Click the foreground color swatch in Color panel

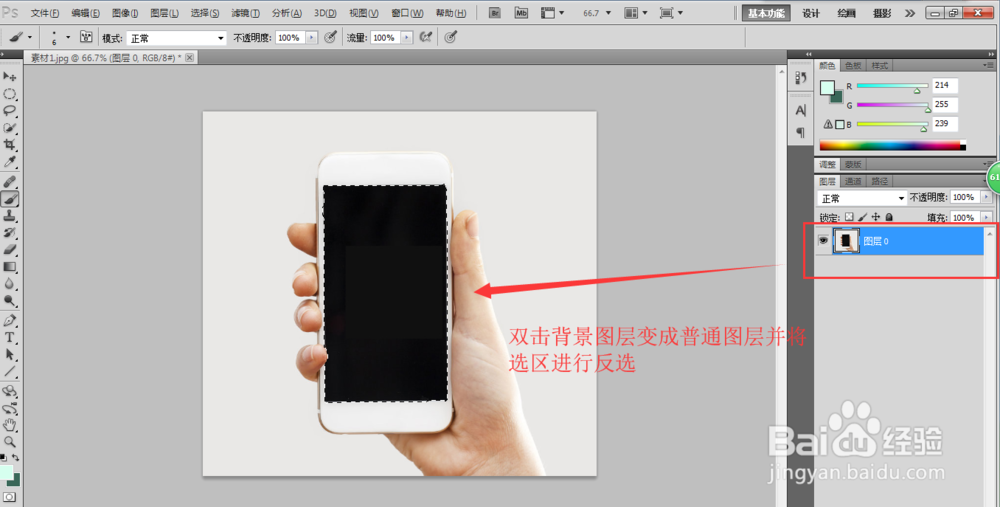[x=827, y=88]
